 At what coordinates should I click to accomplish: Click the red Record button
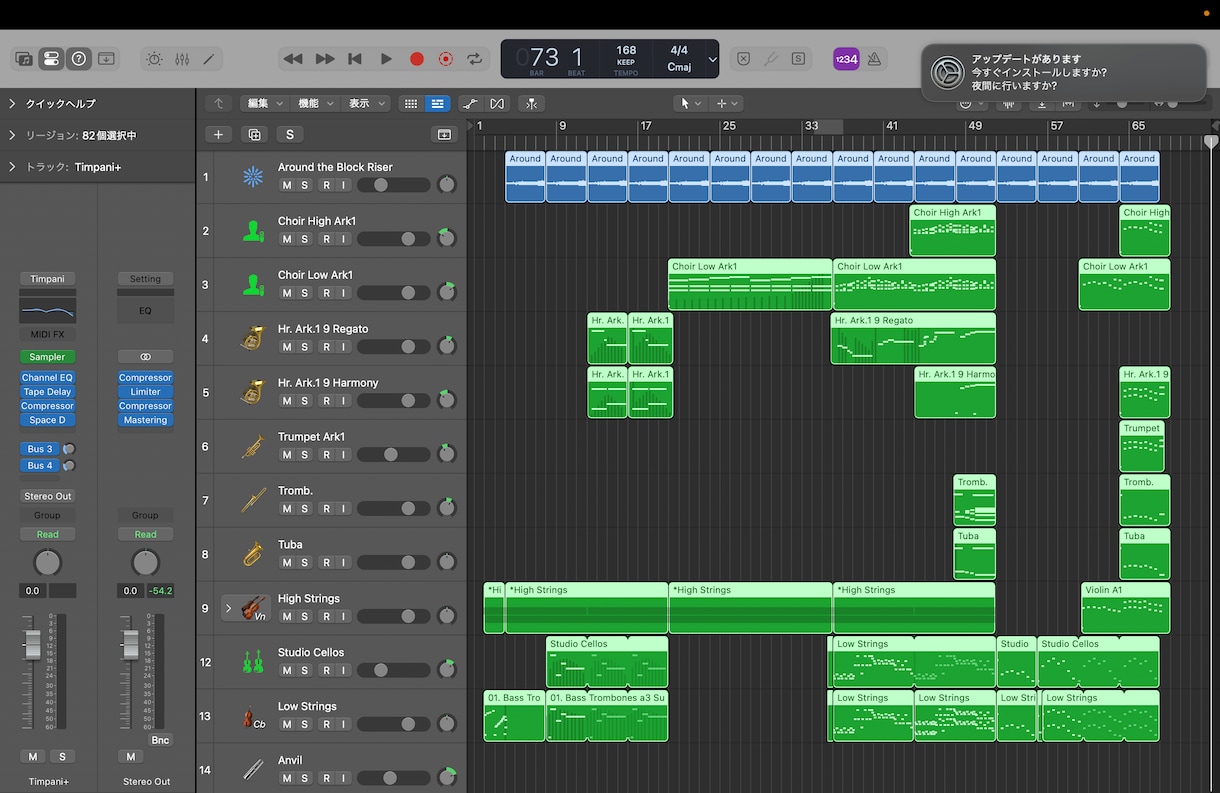pos(417,59)
